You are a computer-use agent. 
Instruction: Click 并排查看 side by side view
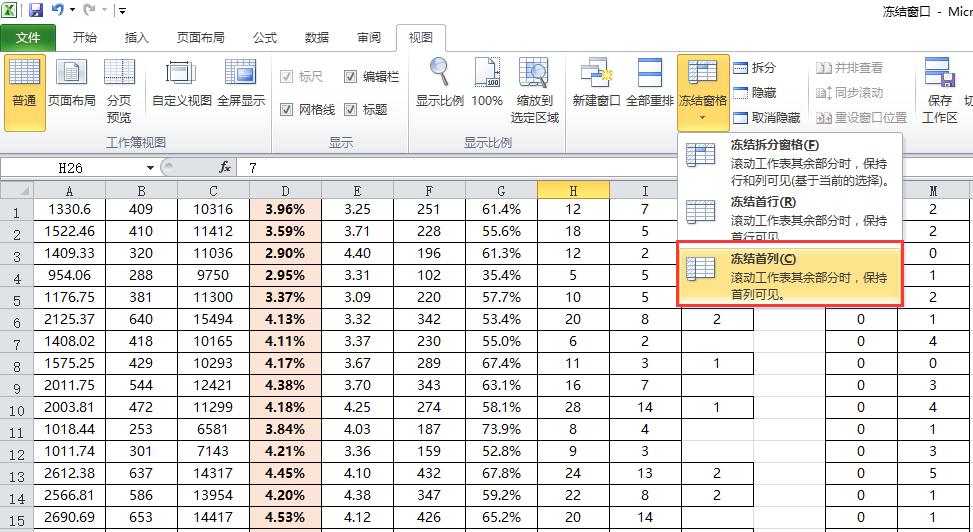tap(849, 68)
